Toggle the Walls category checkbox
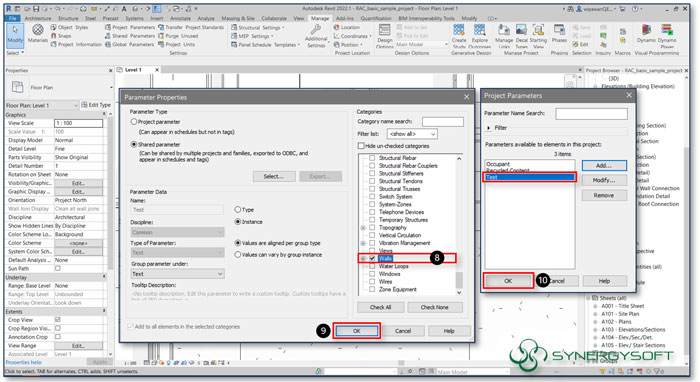This screenshot has width=700, height=382. pos(372,258)
